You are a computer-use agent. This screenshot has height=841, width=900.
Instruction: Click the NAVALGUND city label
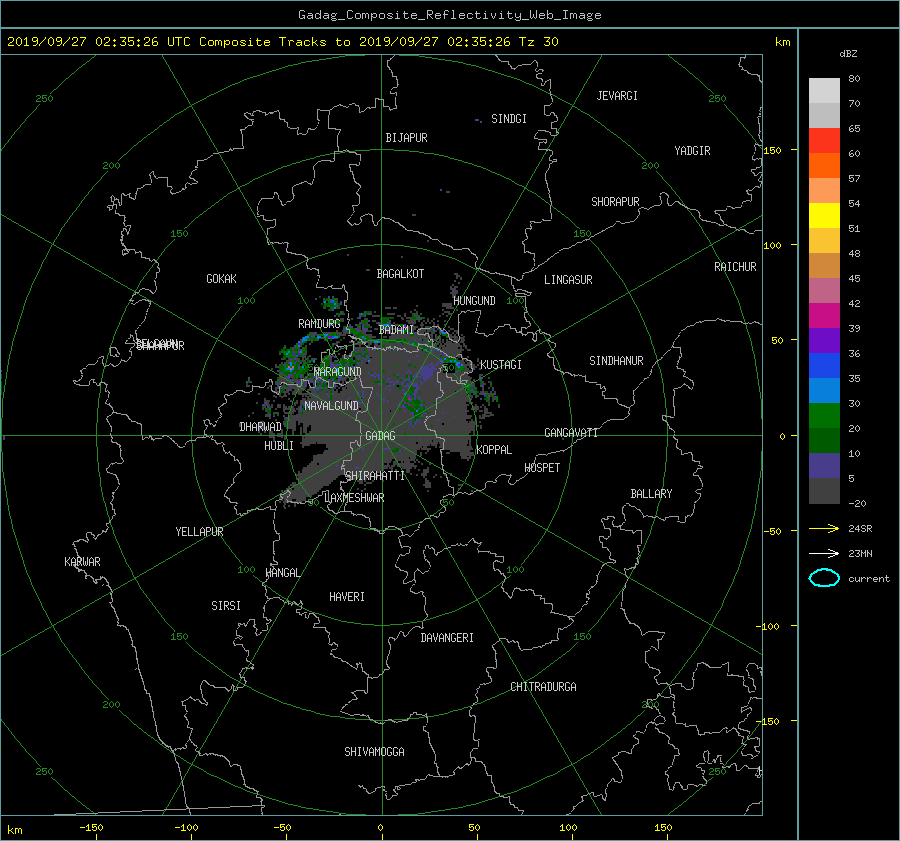coord(331,406)
